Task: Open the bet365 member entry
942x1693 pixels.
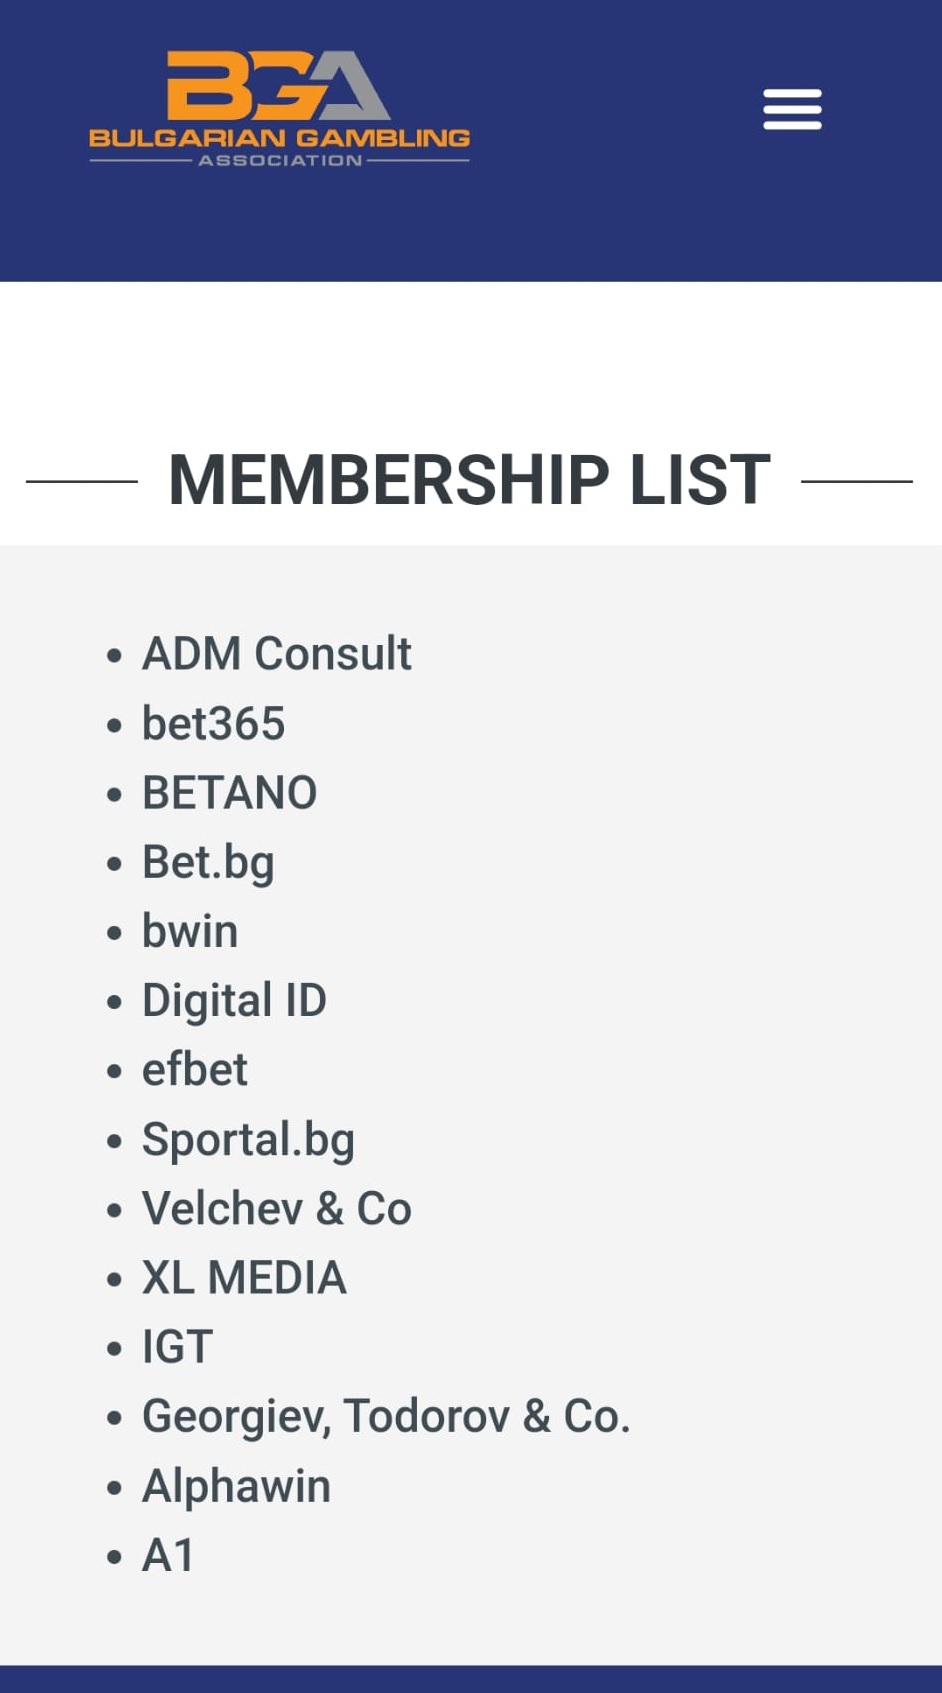Action: click(213, 723)
